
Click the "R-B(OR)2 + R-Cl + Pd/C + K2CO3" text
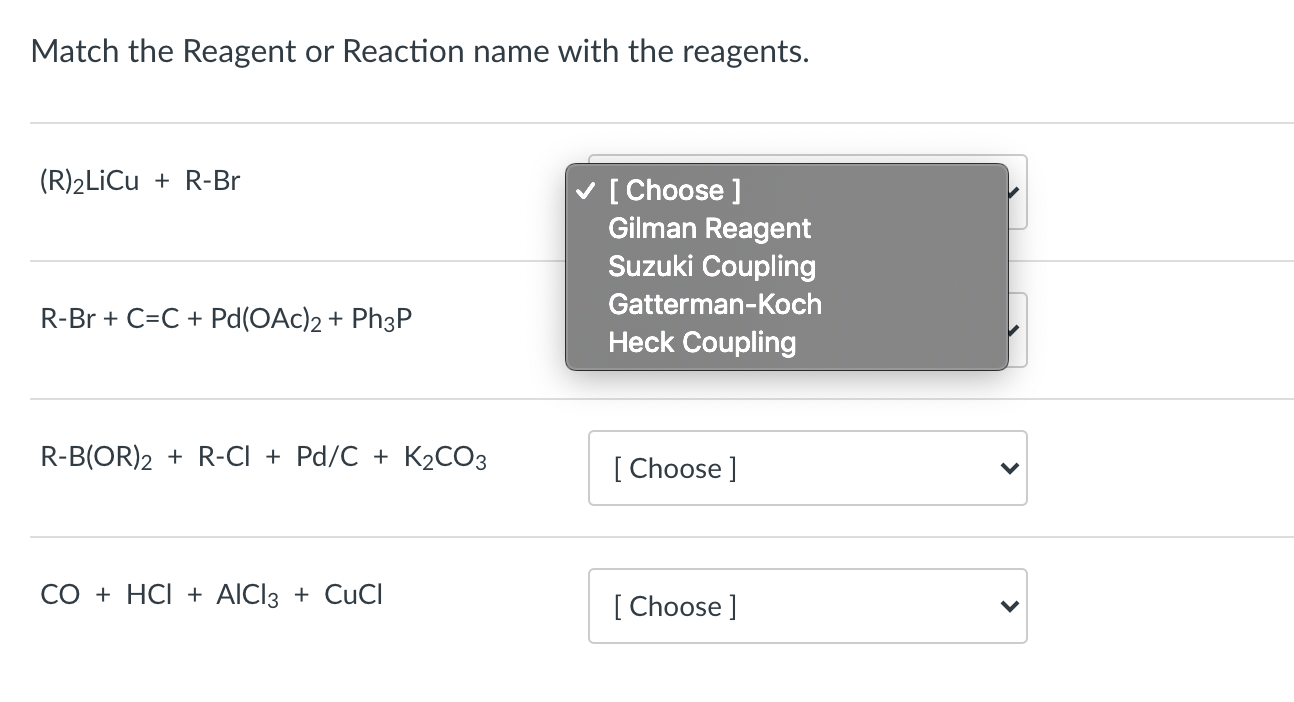tap(263, 458)
